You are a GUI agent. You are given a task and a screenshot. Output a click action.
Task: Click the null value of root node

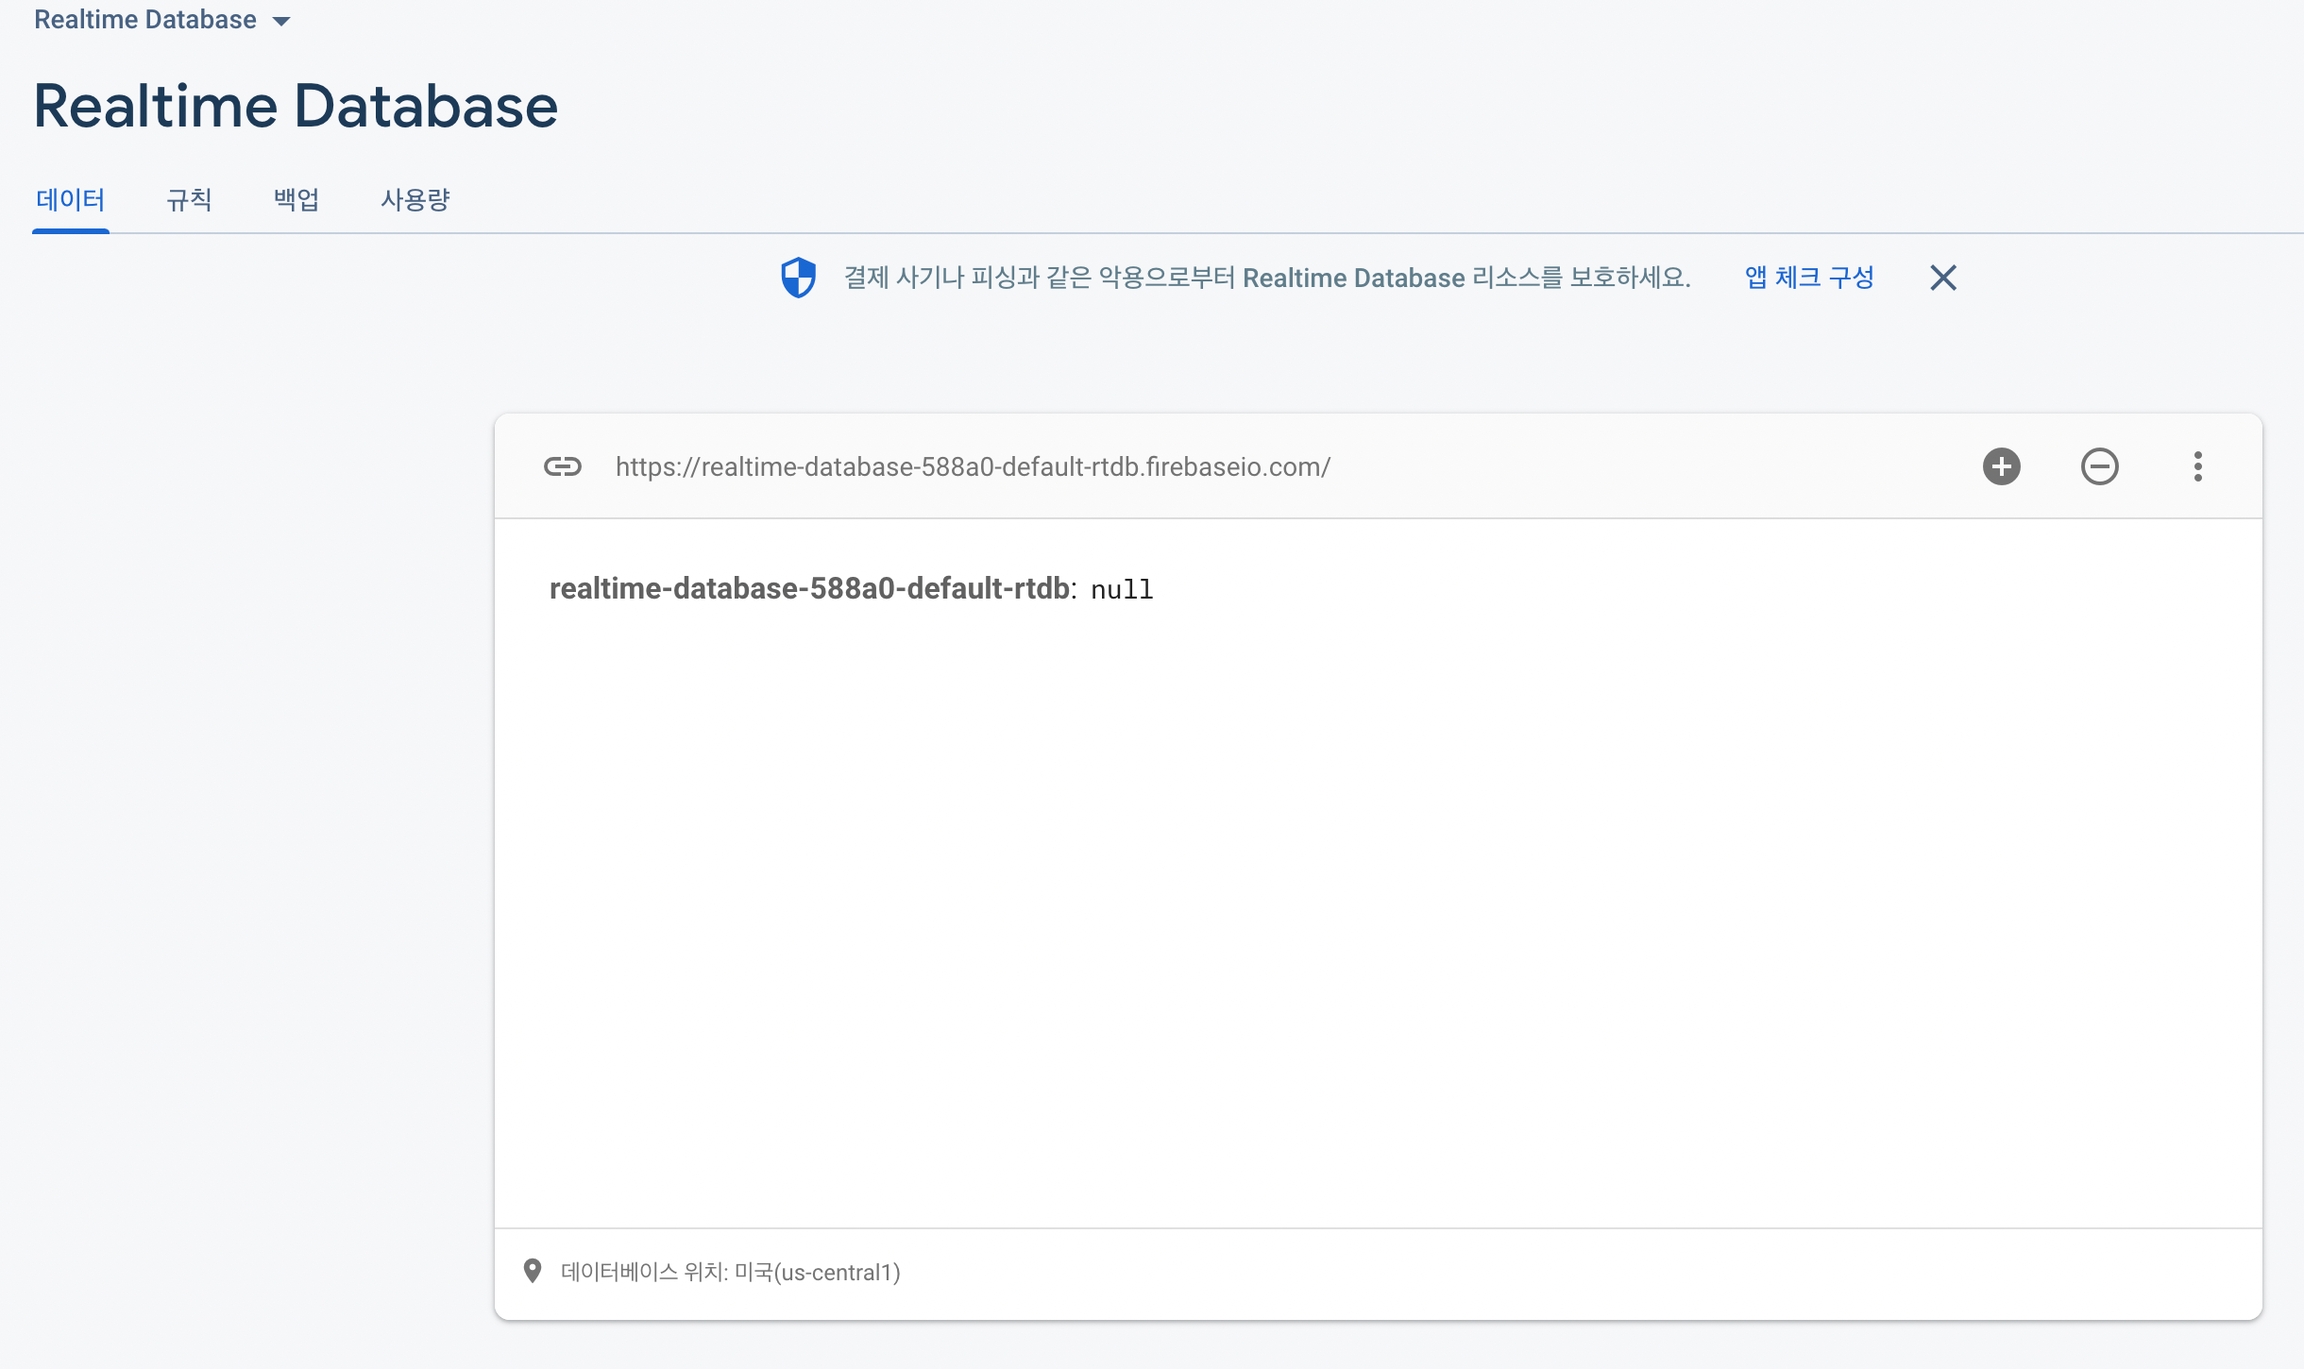tap(1121, 590)
